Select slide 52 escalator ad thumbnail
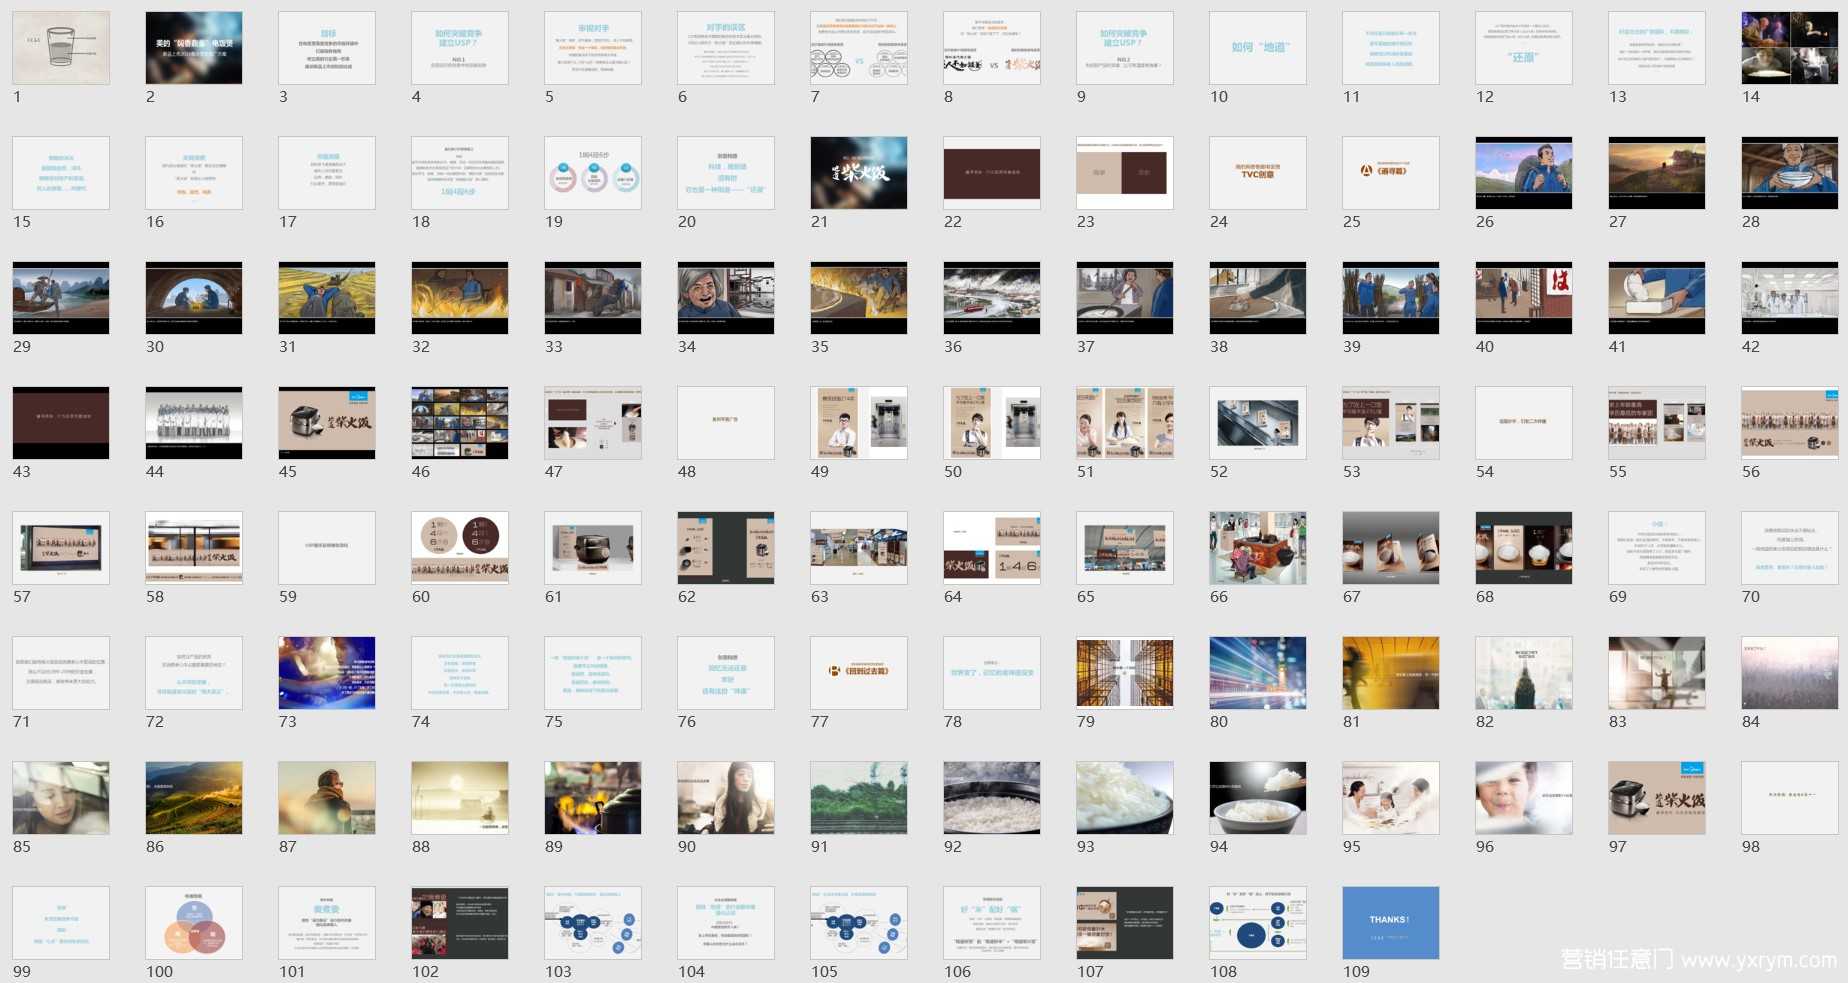 click(1258, 423)
